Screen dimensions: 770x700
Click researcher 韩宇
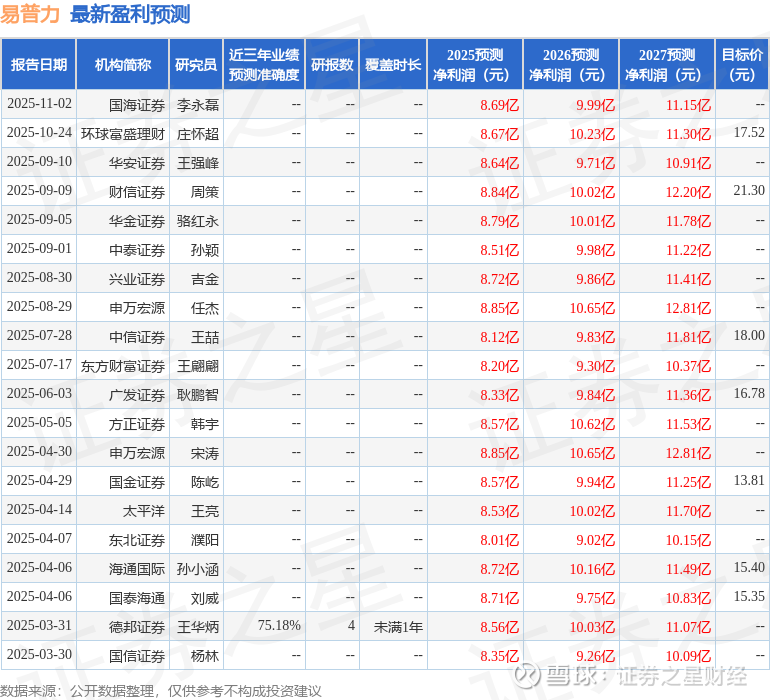(205, 424)
